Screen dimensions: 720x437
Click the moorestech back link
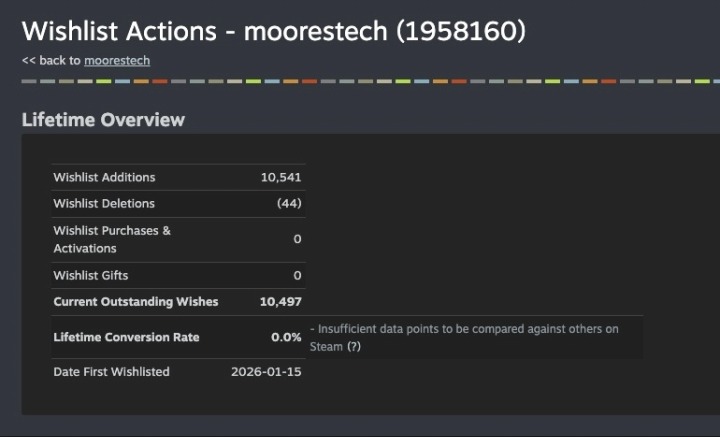117,61
